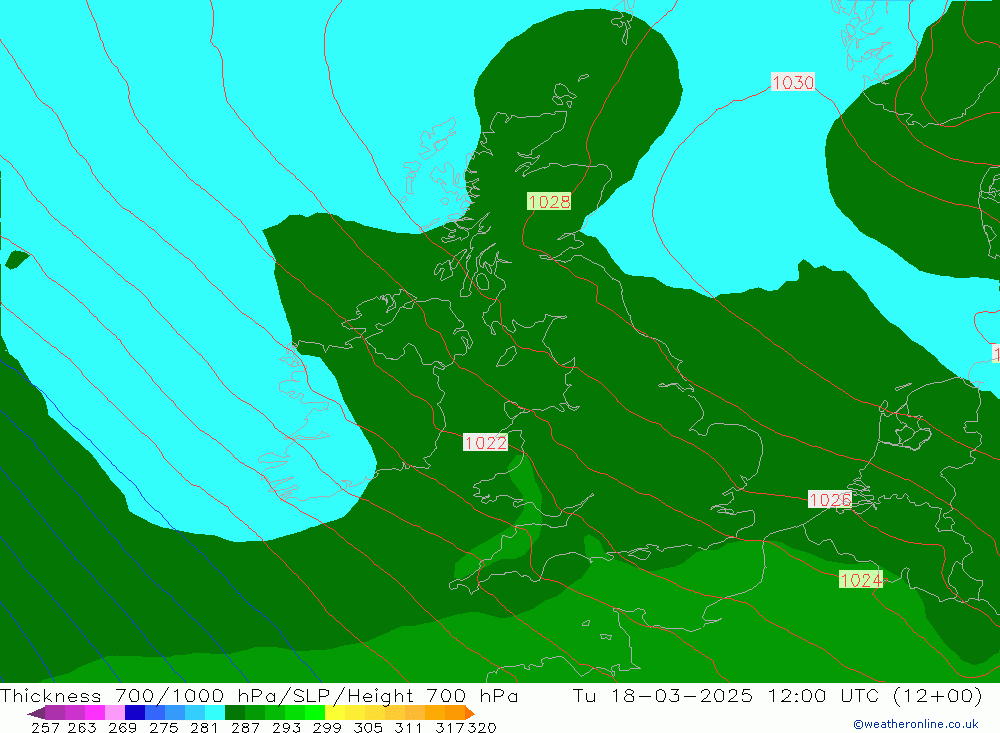The height and width of the screenshot is (733, 1000).
Task: Select the 1022 pressure label near Ireland
Action: [x=485, y=442]
